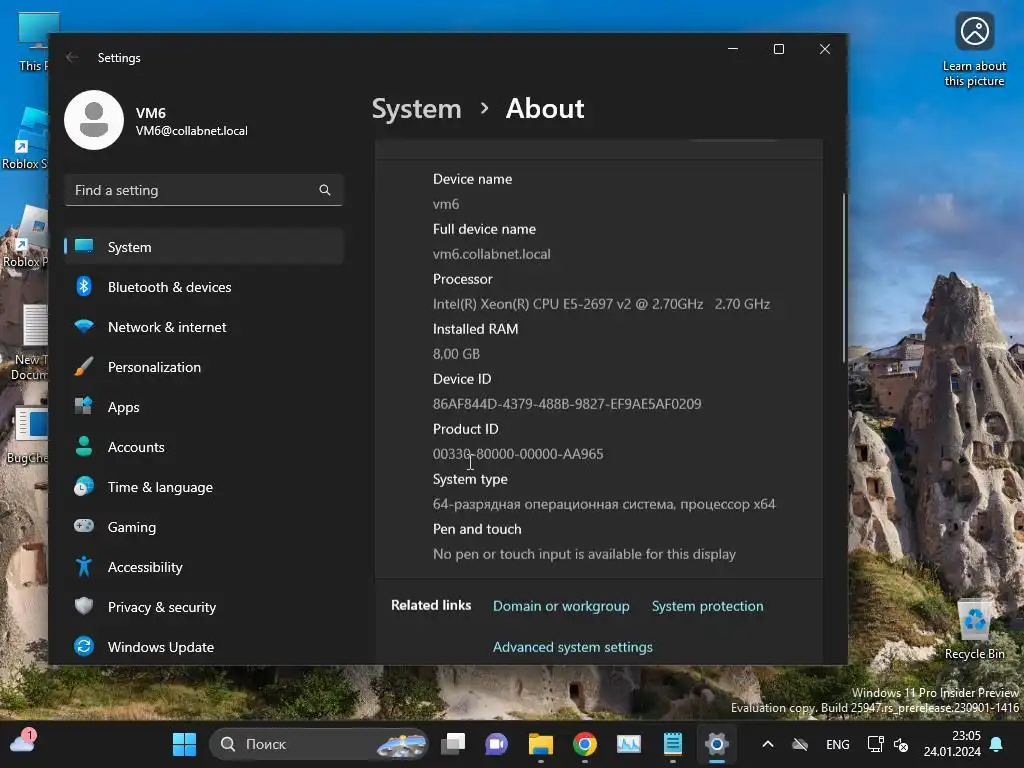Image resolution: width=1024 pixels, height=768 pixels.
Task: Open the network tray icon
Action: pyautogui.click(x=875, y=744)
